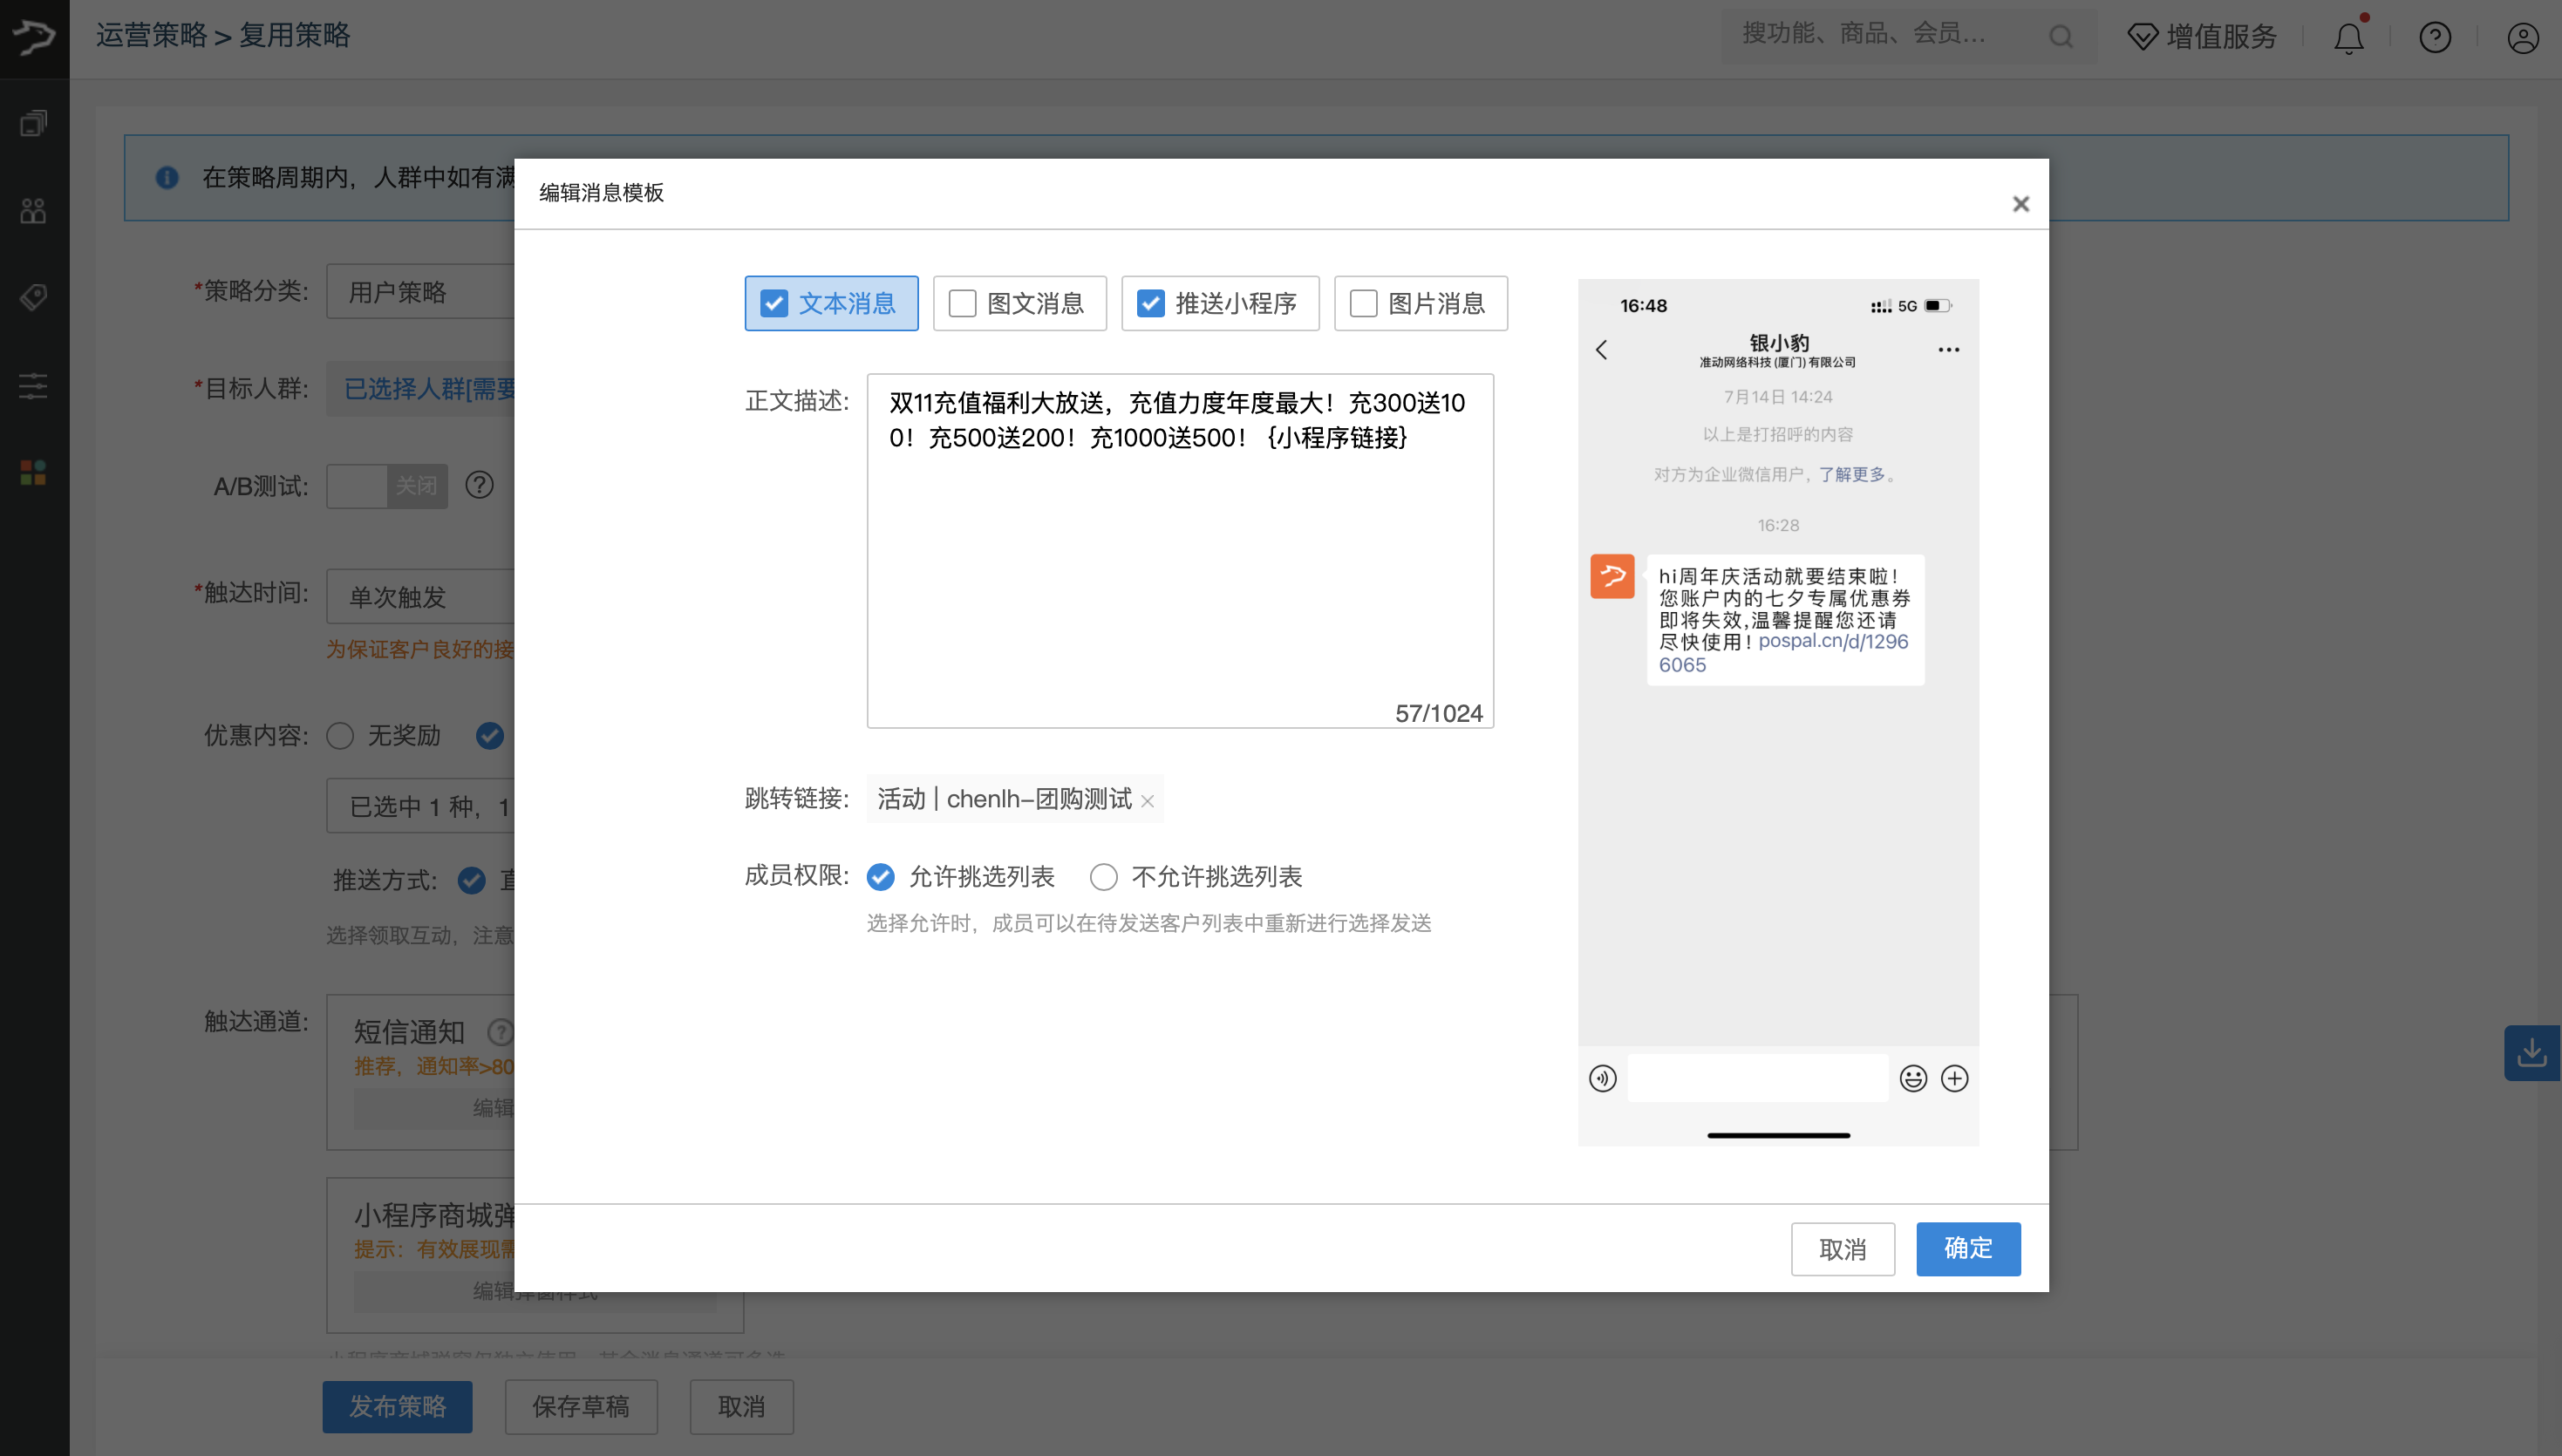This screenshot has width=2562, height=1456.
Task: Click the A/B测试 help question icon
Action: (x=479, y=485)
